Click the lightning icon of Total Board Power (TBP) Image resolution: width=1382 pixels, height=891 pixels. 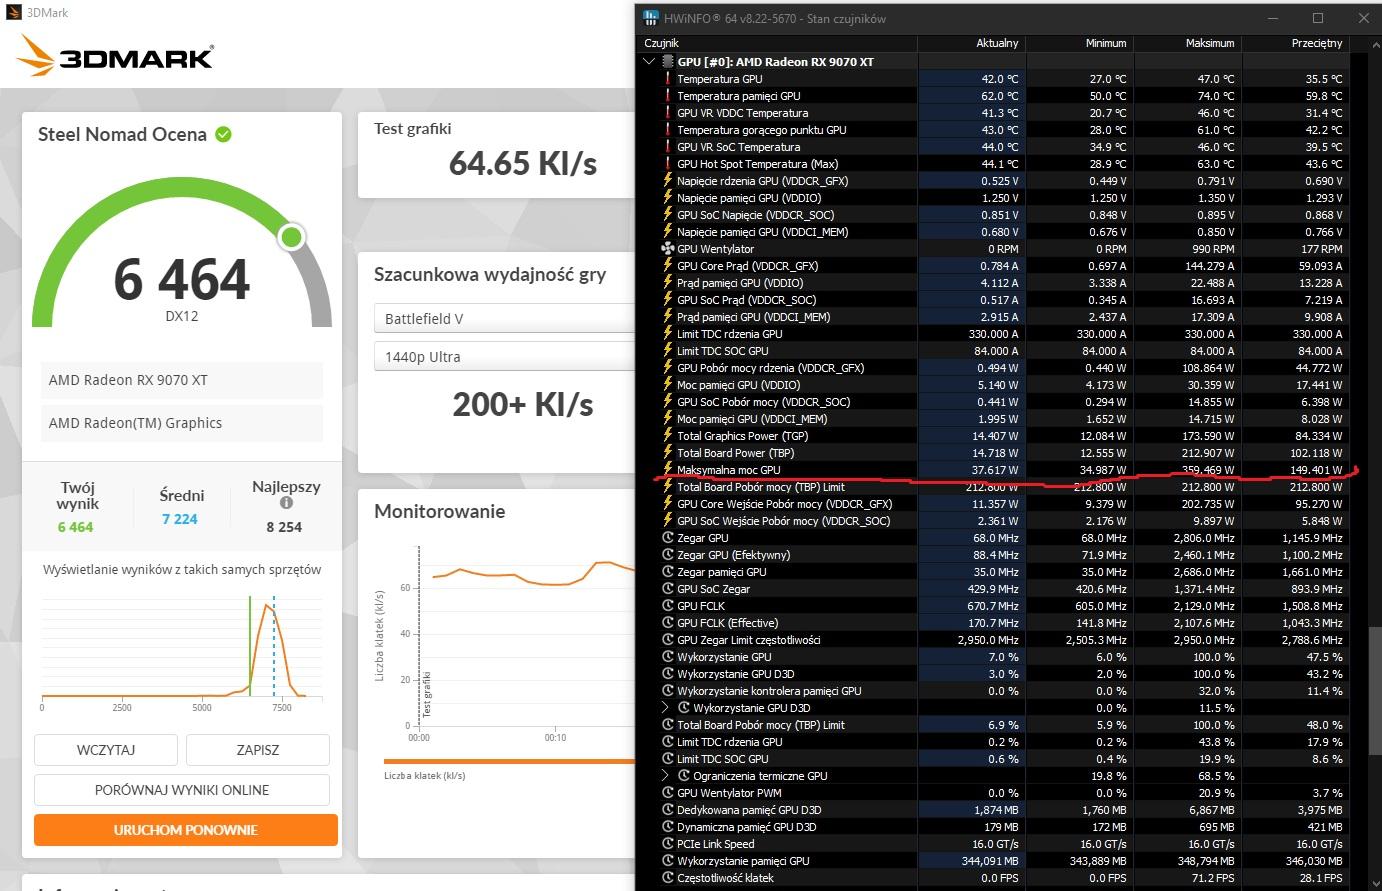point(668,453)
